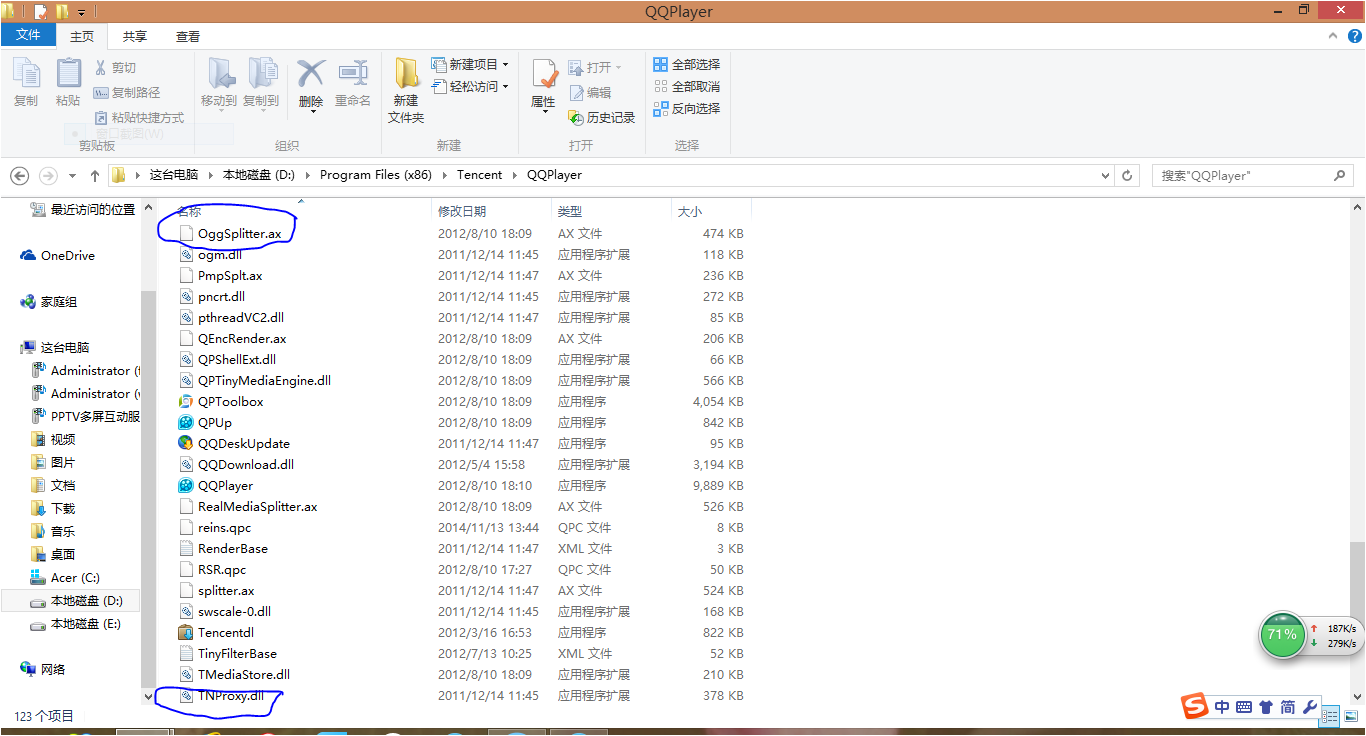Click Edit (编辑) in the ribbon
Image resolution: width=1366 pixels, height=736 pixels.
click(x=590, y=92)
